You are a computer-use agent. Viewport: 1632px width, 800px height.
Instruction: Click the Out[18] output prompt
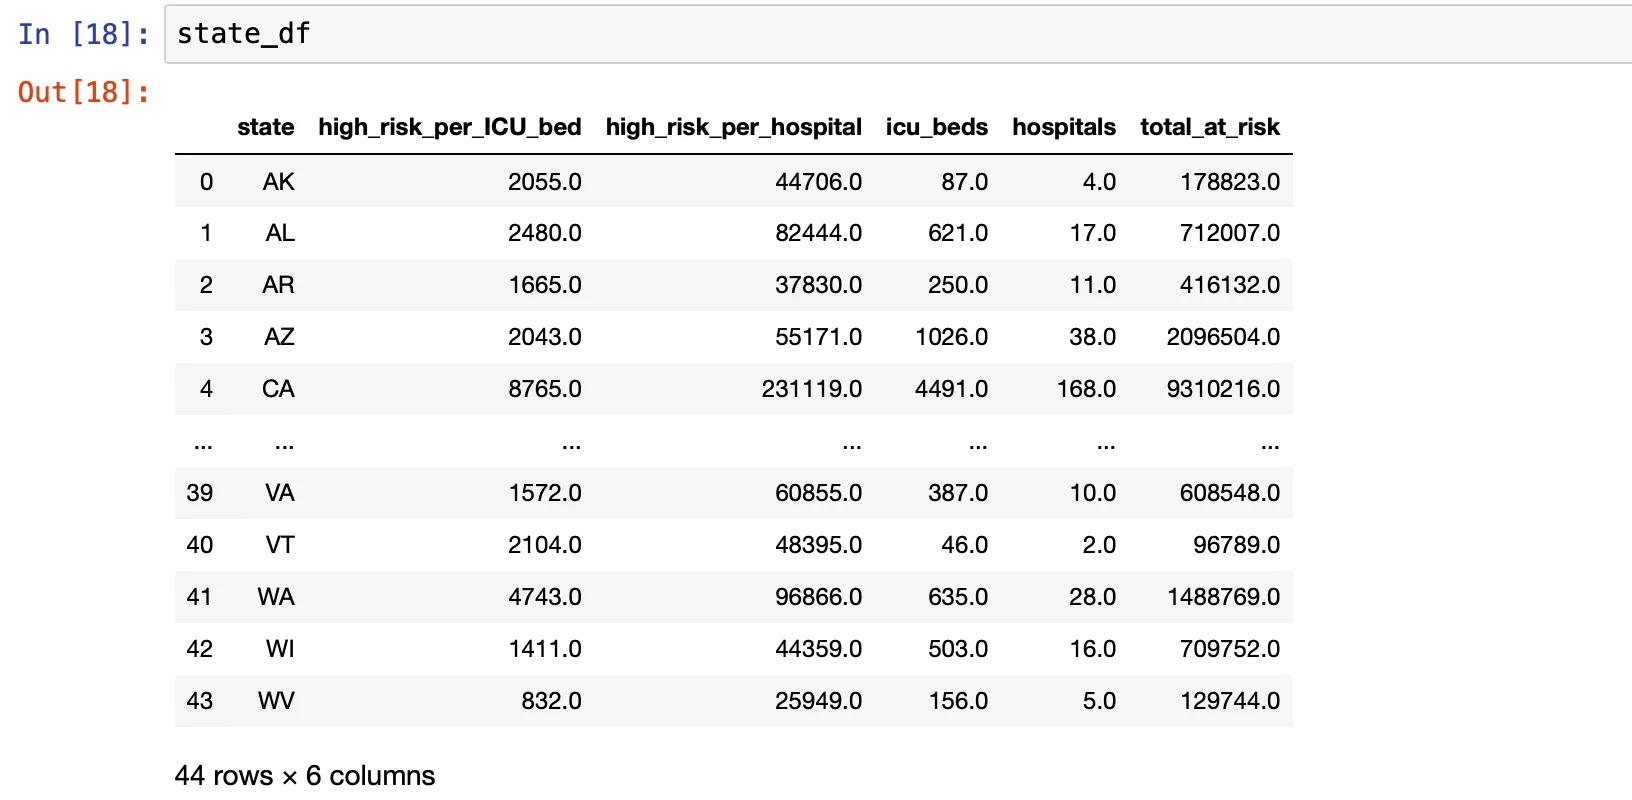click(83, 92)
